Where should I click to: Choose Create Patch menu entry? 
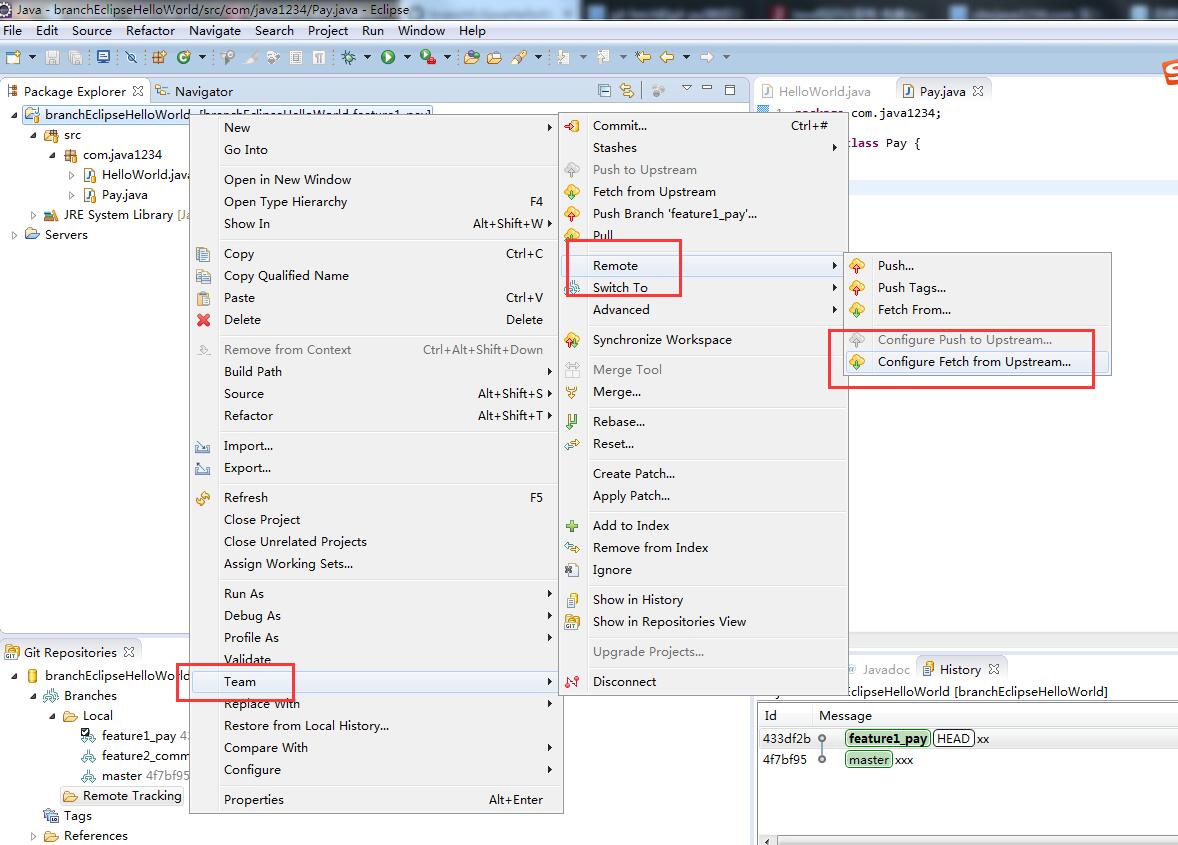[x=702, y=474]
